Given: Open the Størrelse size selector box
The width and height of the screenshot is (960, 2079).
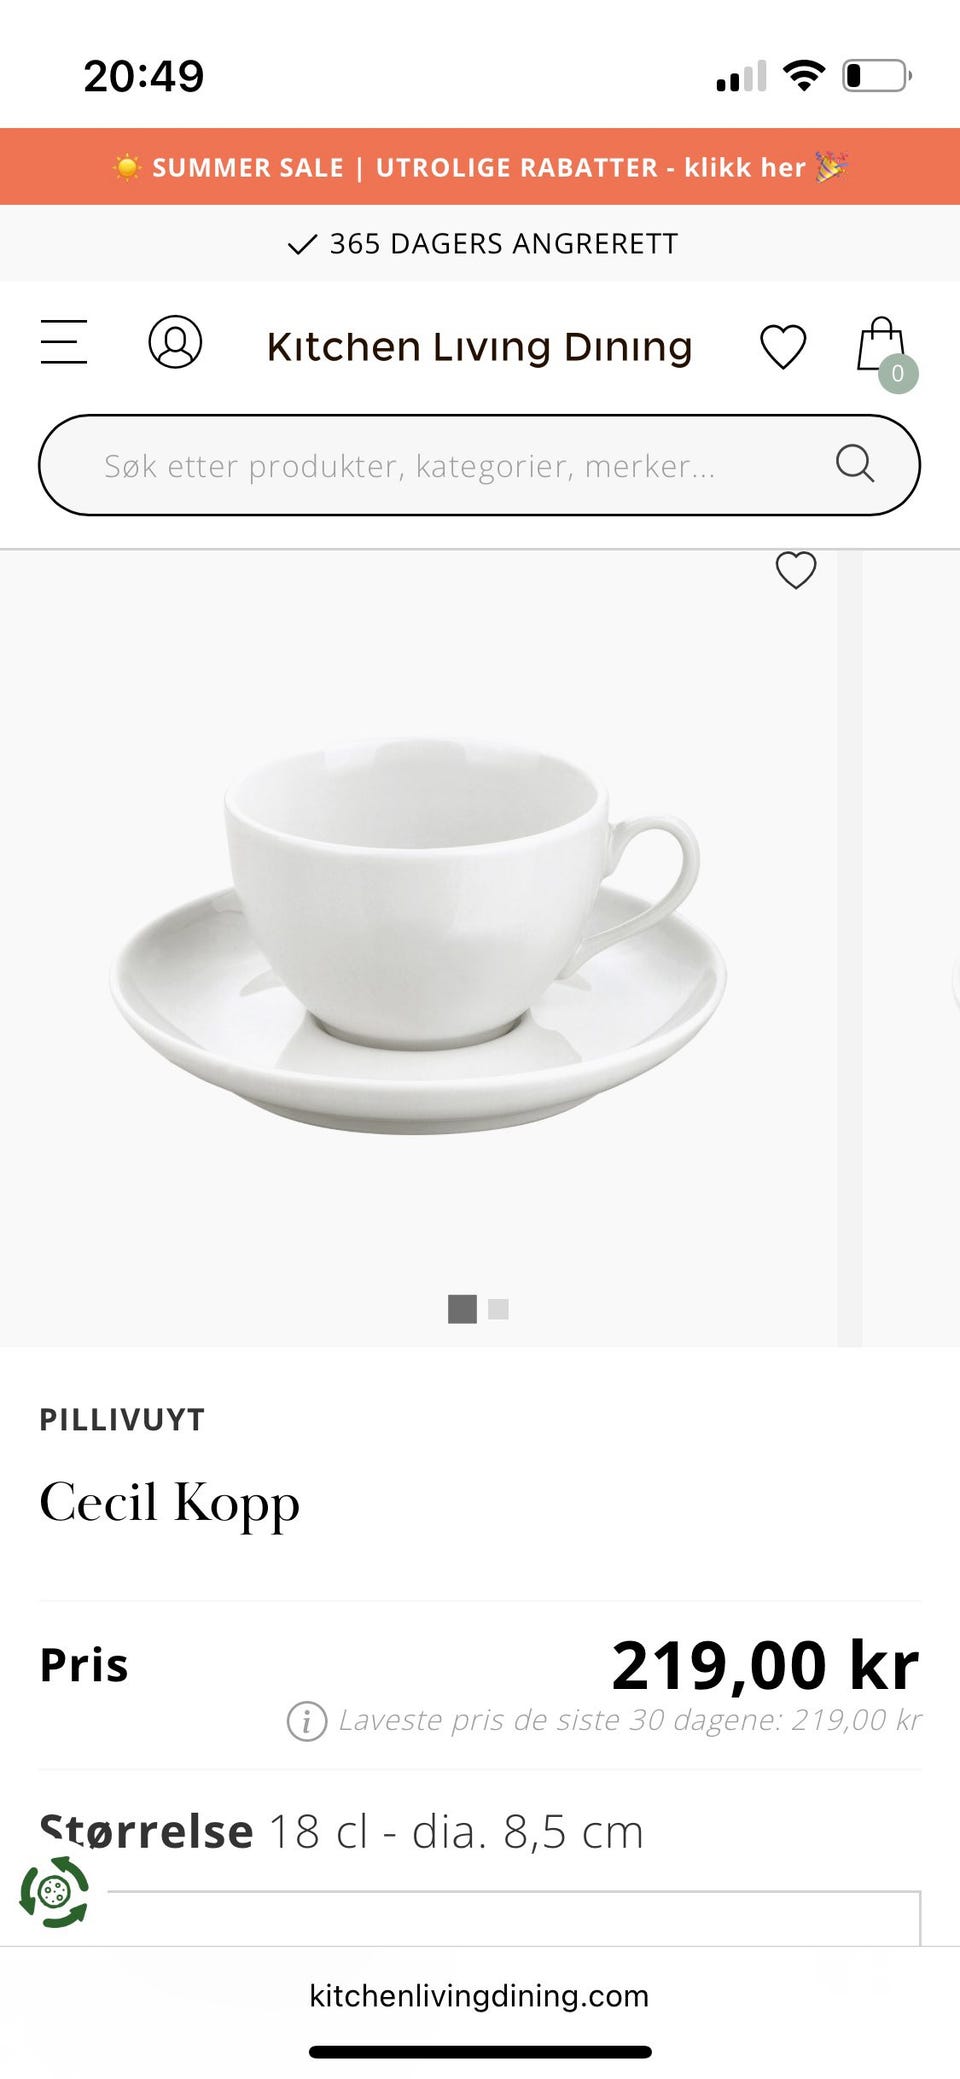Looking at the screenshot, I should click(x=514, y=1917).
